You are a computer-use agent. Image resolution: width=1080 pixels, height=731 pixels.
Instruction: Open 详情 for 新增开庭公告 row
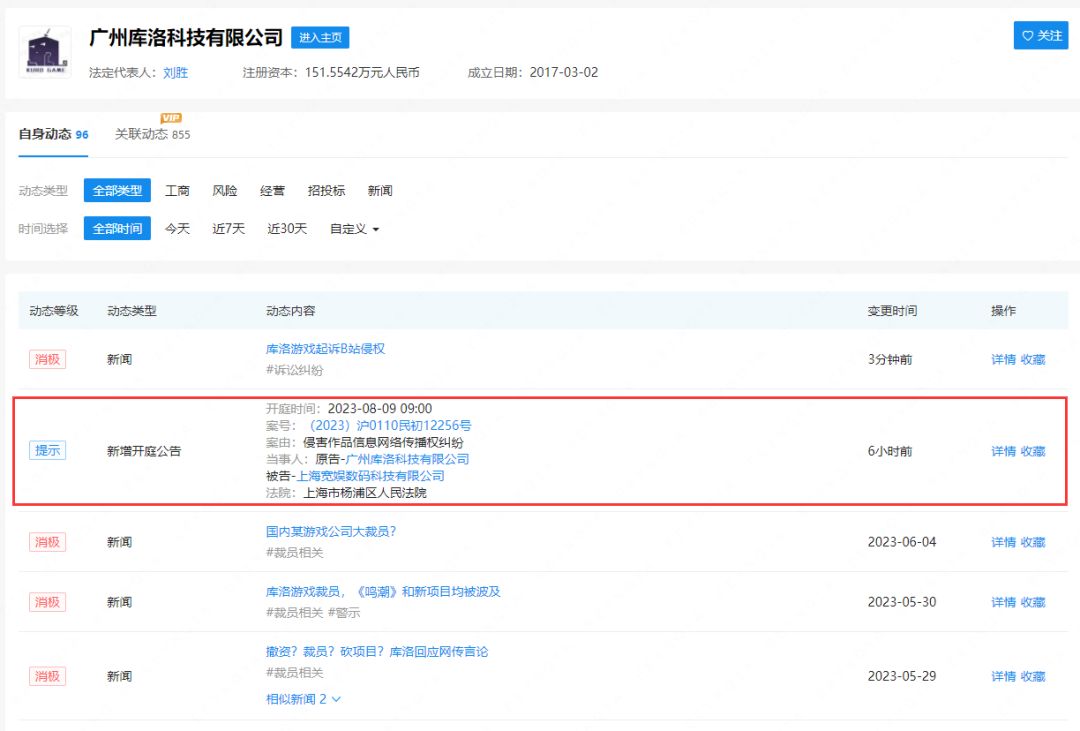point(1003,451)
